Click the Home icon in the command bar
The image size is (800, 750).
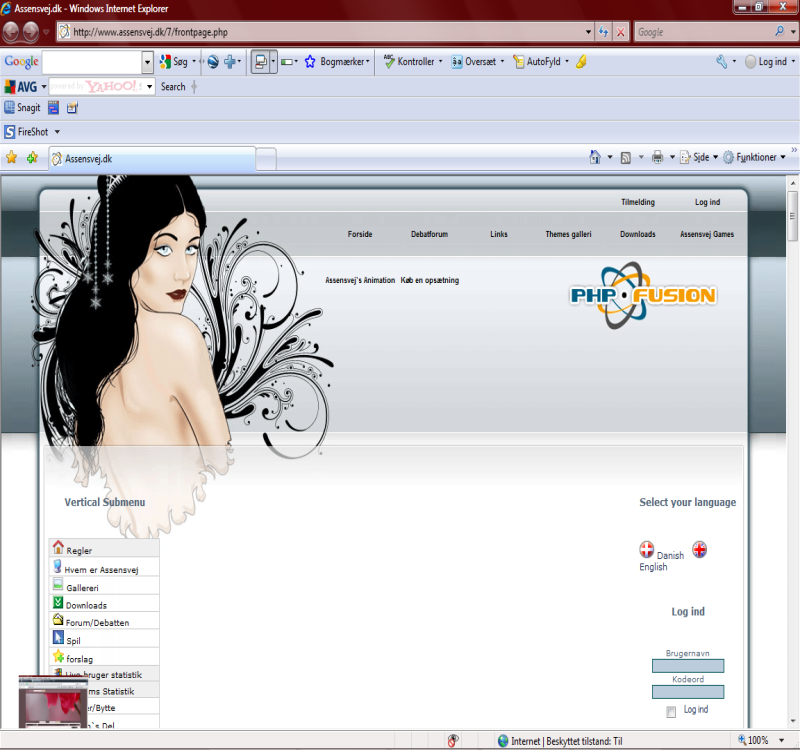tap(595, 157)
